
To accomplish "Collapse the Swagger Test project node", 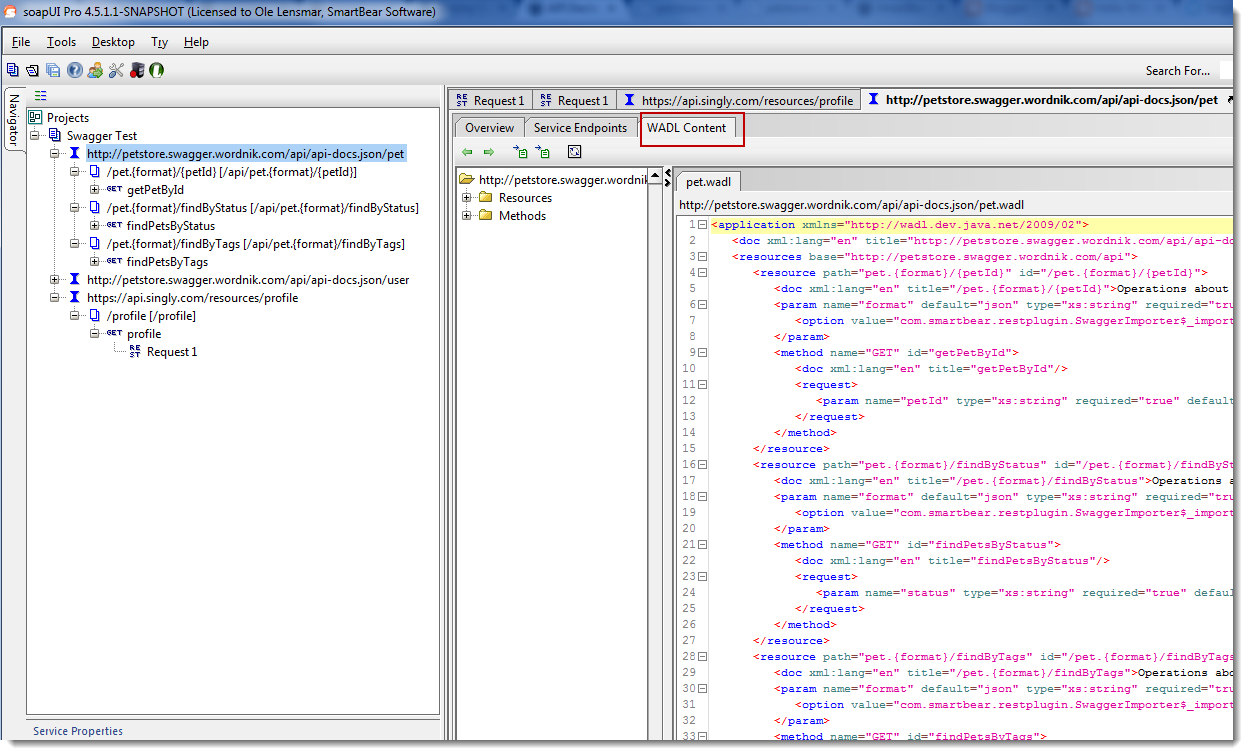I will tap(35, 136).
